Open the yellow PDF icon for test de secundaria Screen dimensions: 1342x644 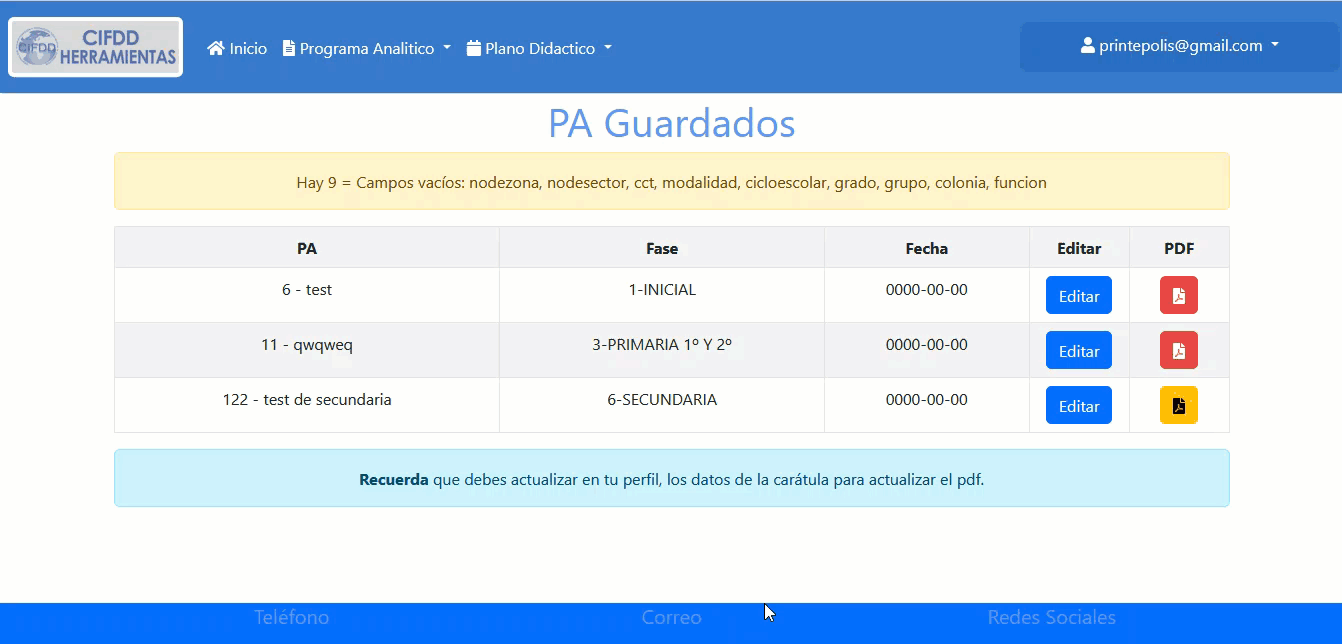[x=1179, y=406]
